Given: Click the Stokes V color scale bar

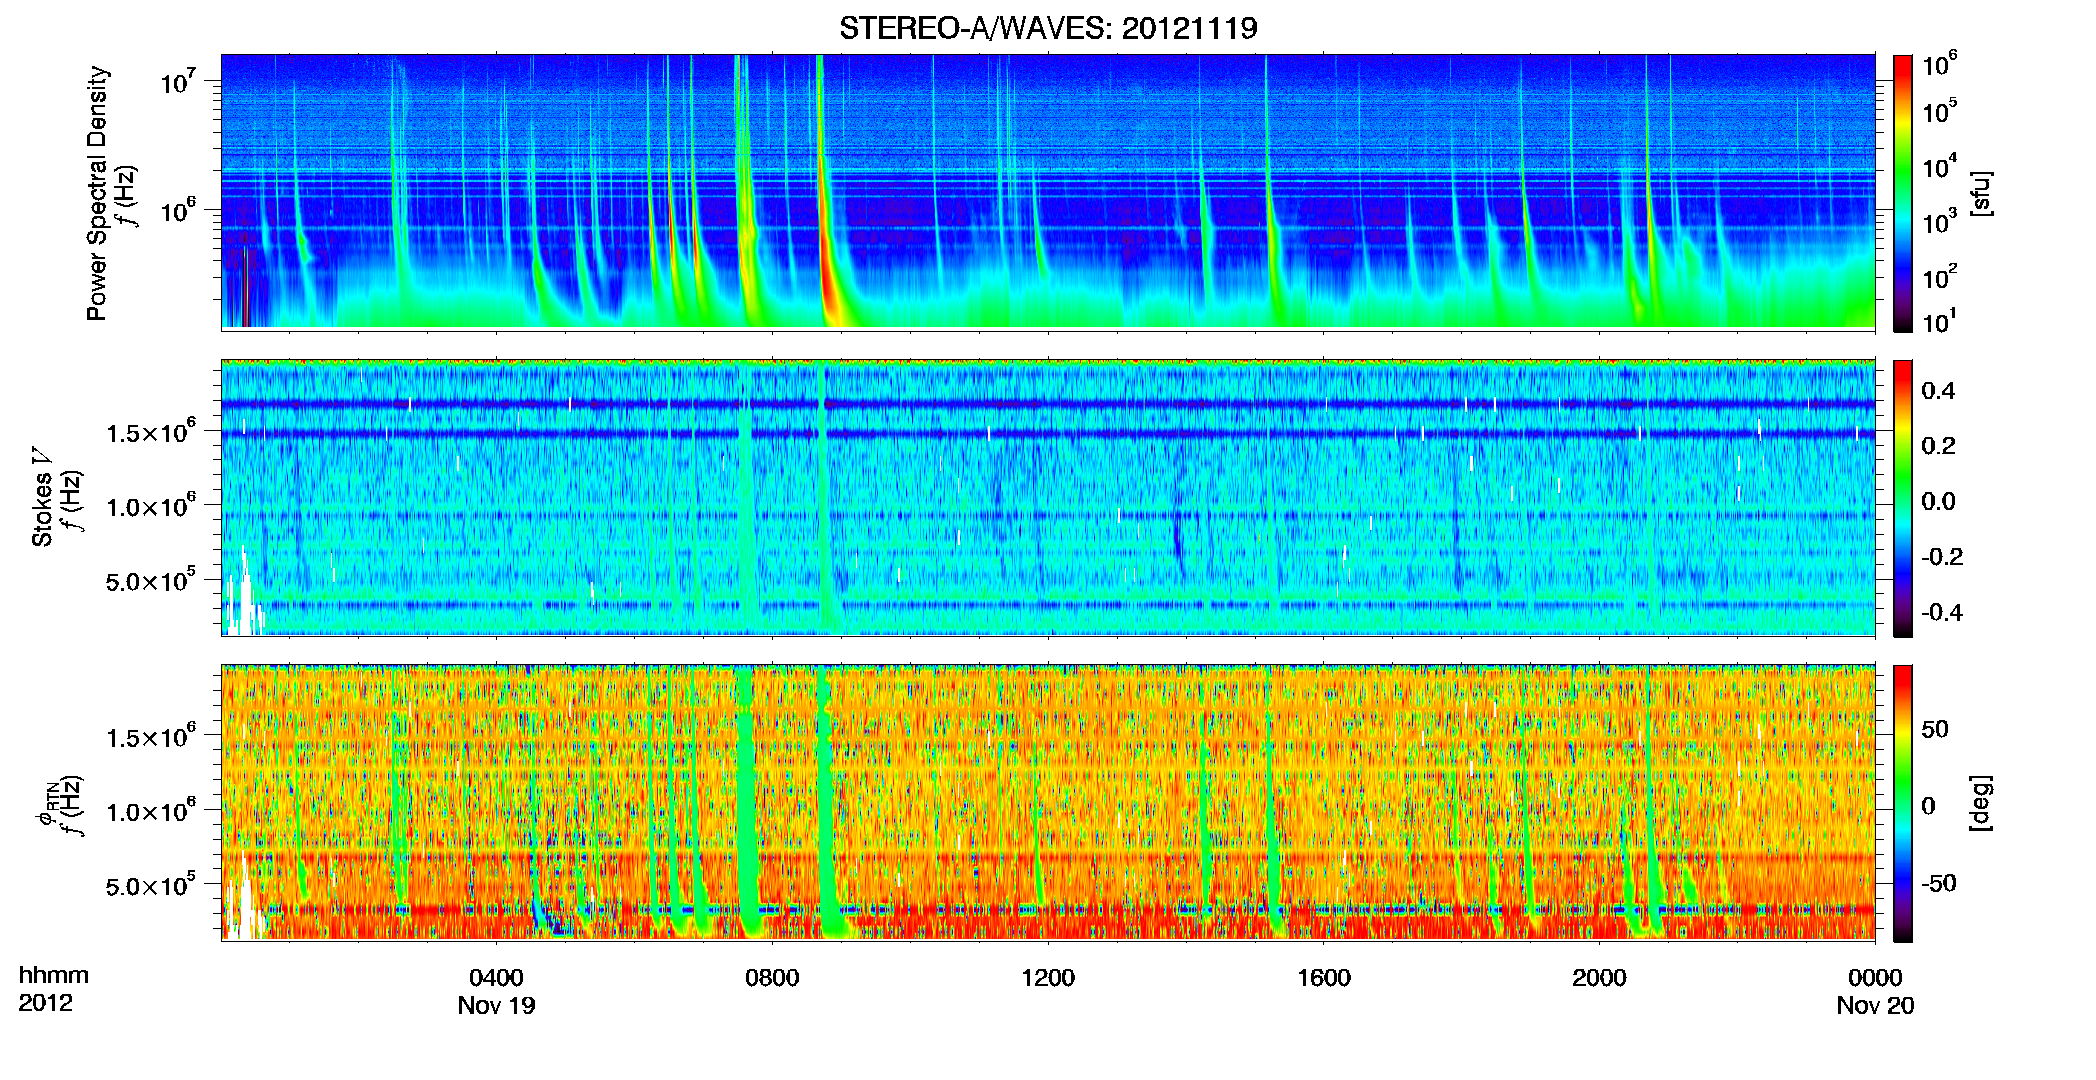Looking at the screenshot, I should 1903,498.
